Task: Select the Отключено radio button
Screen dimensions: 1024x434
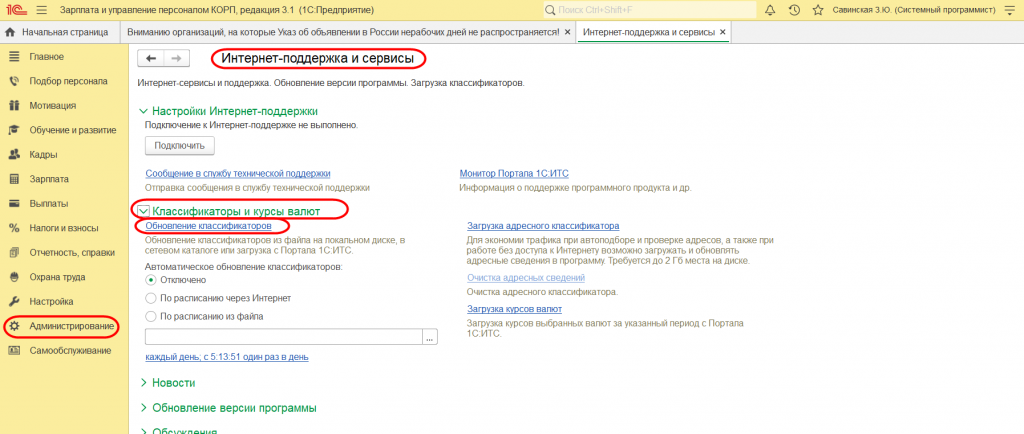Action: pyautogui.click(x=152, y=280)
